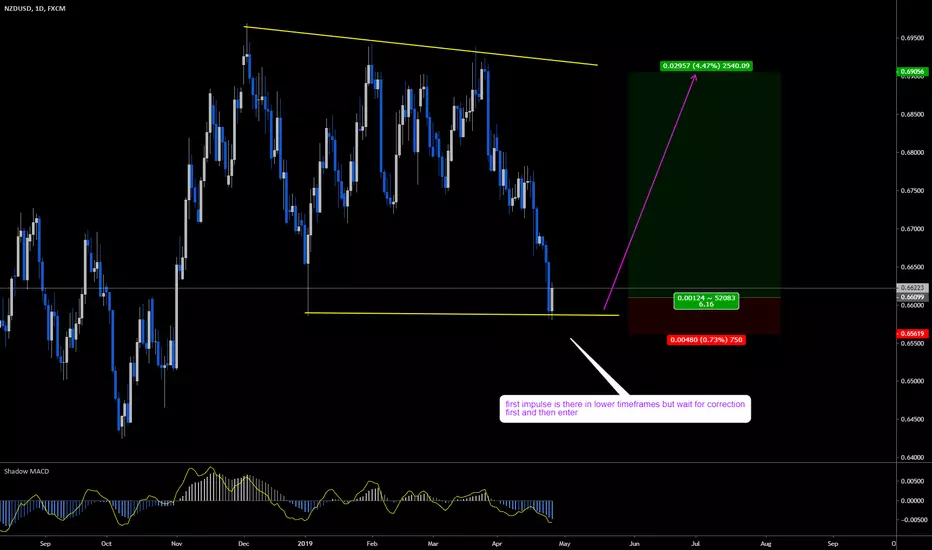Click the 0.66223 current price tag
This screenshot has height=550, width=932.
coord(913,288)
